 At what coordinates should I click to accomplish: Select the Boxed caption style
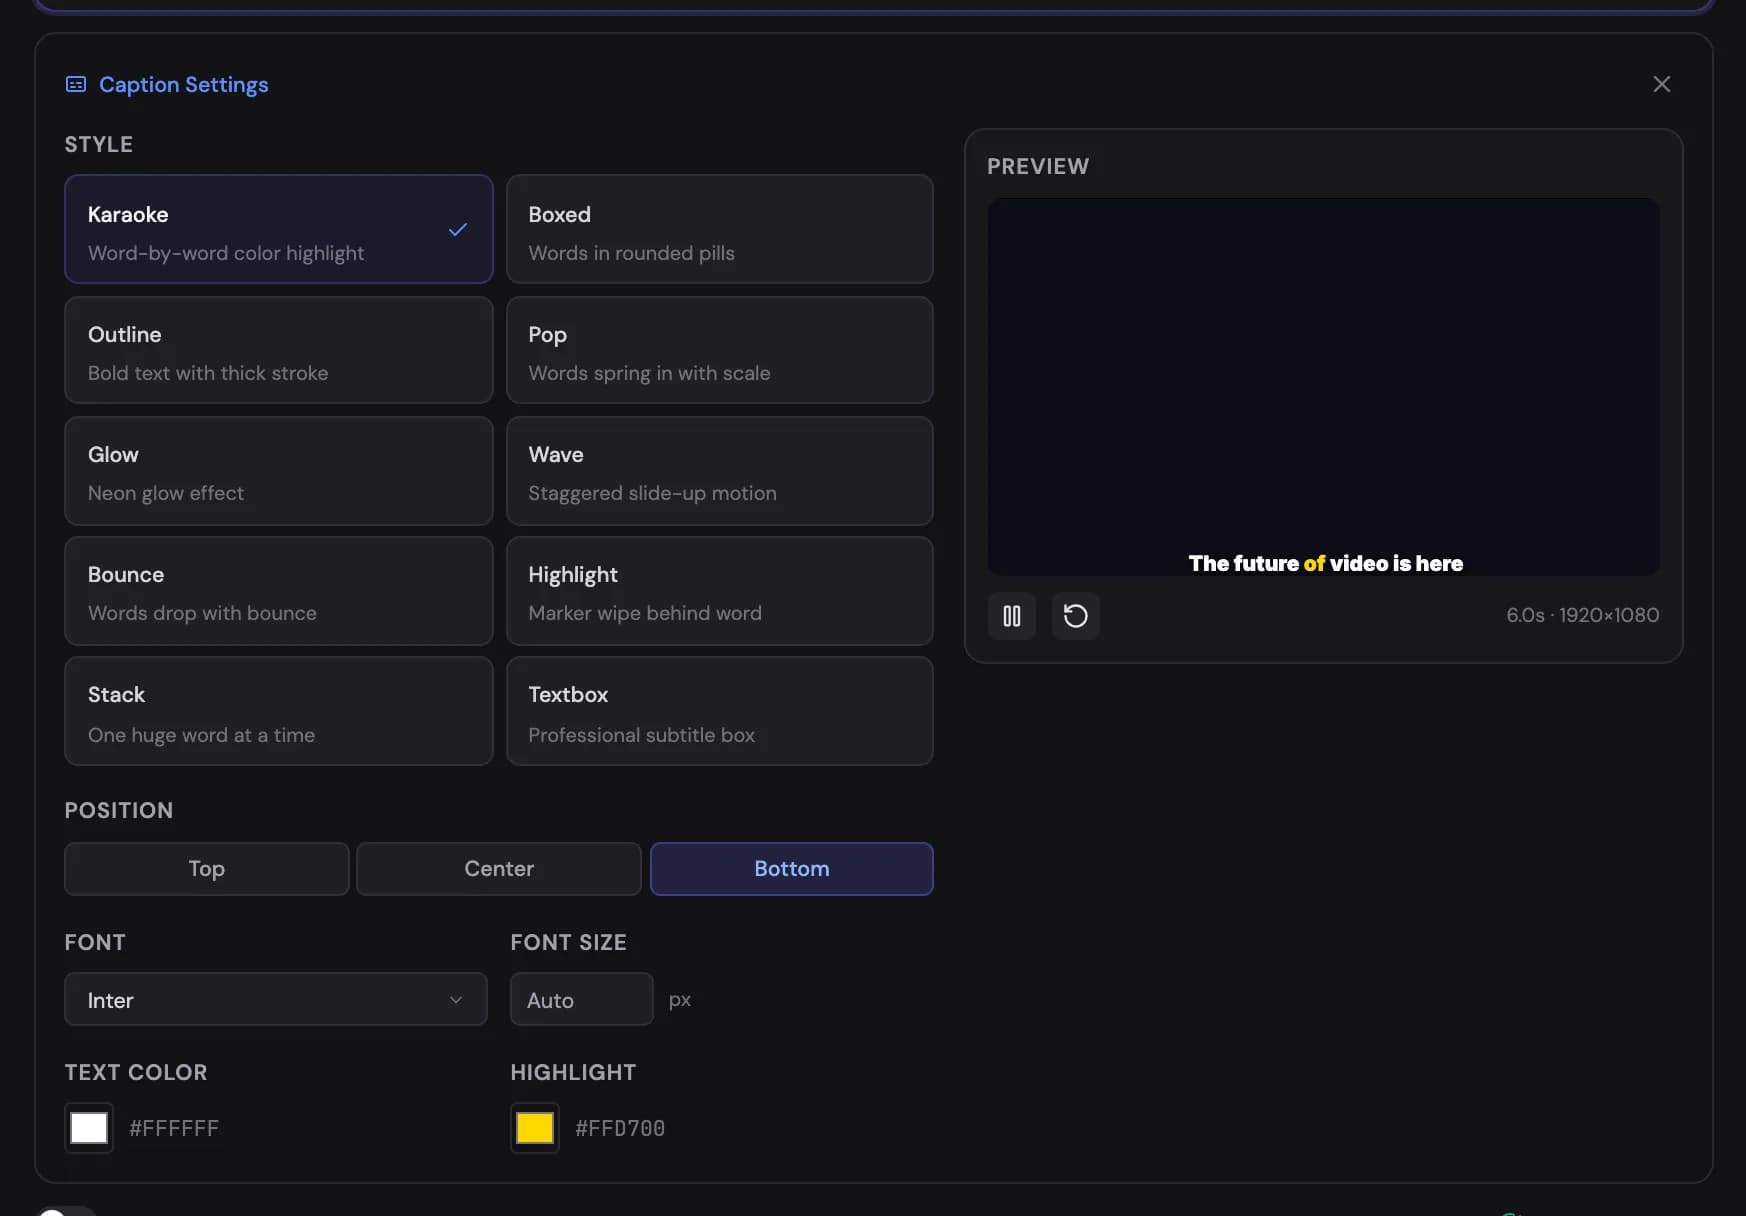click(x=719, y=229)
